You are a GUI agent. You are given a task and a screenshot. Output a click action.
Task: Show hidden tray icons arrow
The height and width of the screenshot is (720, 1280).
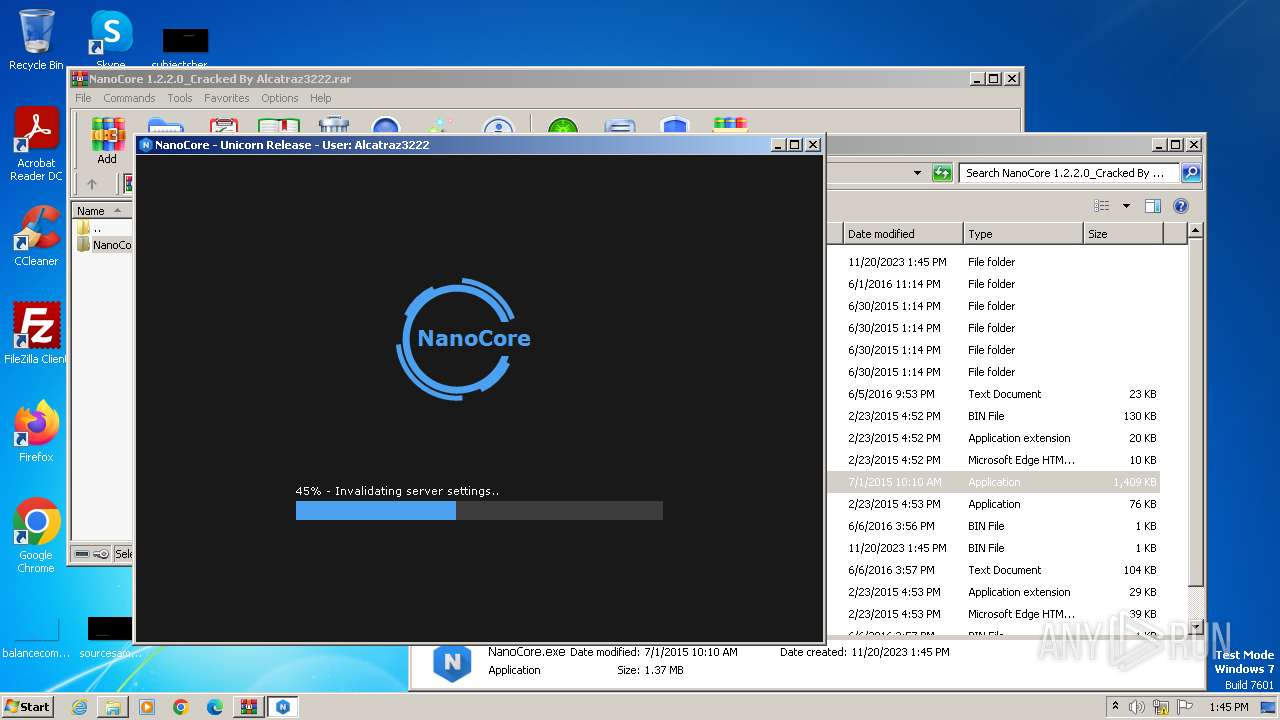click(x=1116, y=706)
